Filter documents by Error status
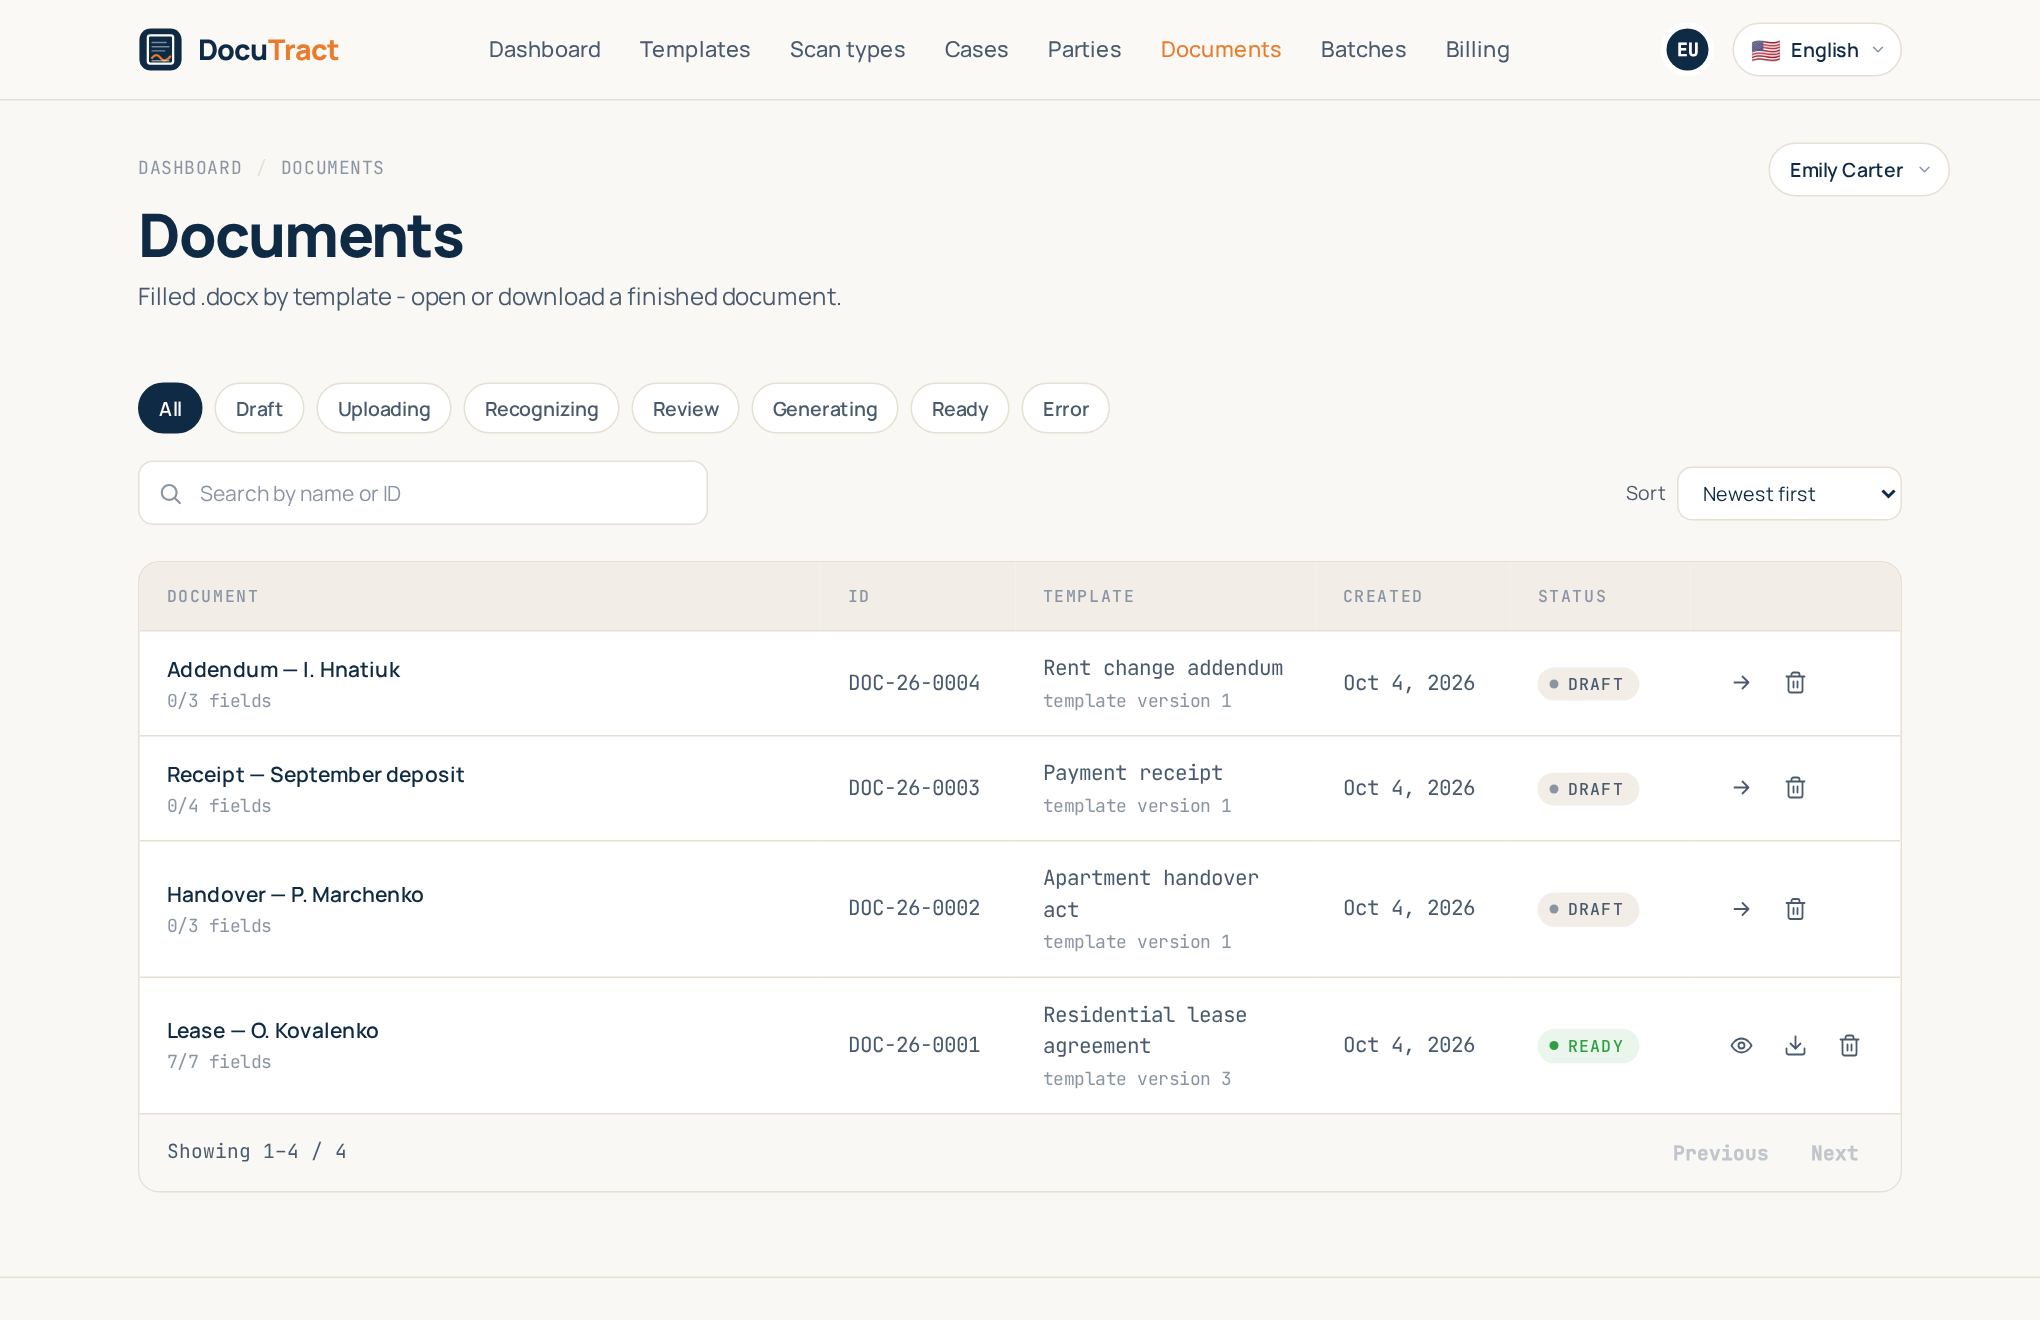 pos(1065,408)
